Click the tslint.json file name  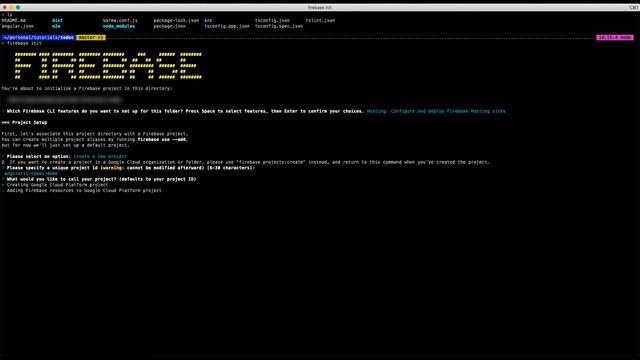(x=320, y=20)
